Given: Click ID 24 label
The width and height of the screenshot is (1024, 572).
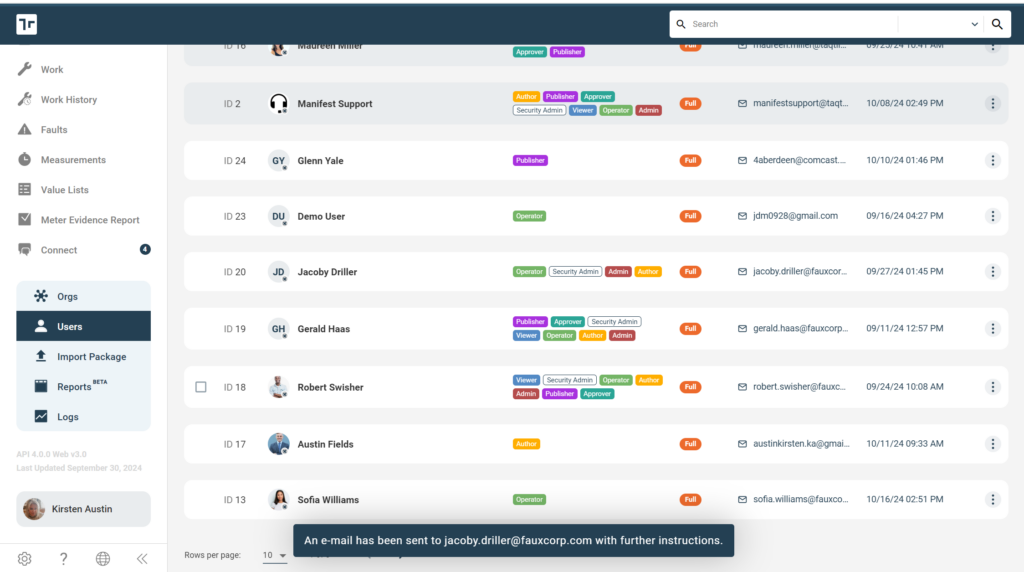Looking at the screenshot, I should [x=234, y=161].
